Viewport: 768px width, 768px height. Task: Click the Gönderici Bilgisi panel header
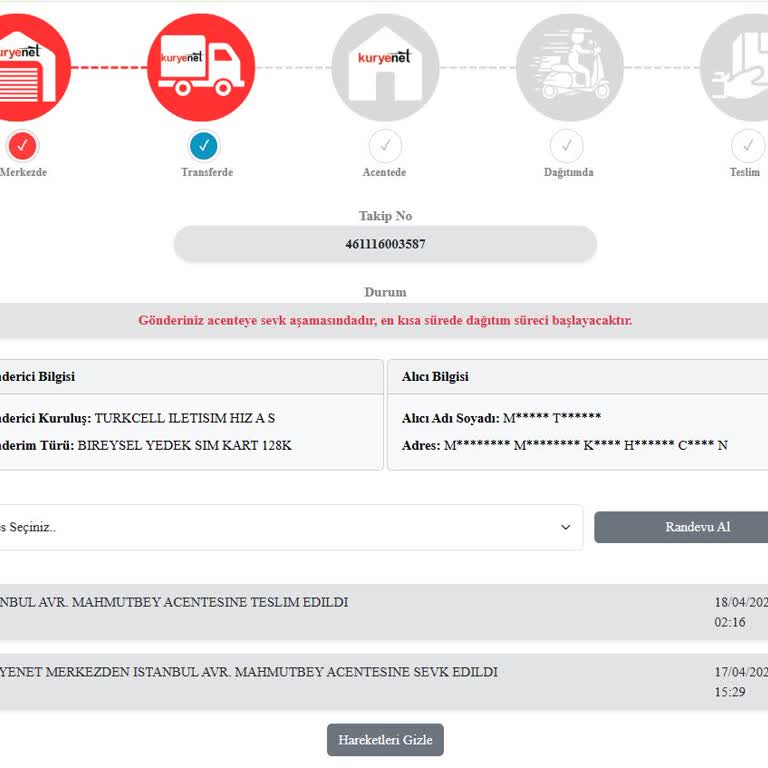(x=192, y=377)
